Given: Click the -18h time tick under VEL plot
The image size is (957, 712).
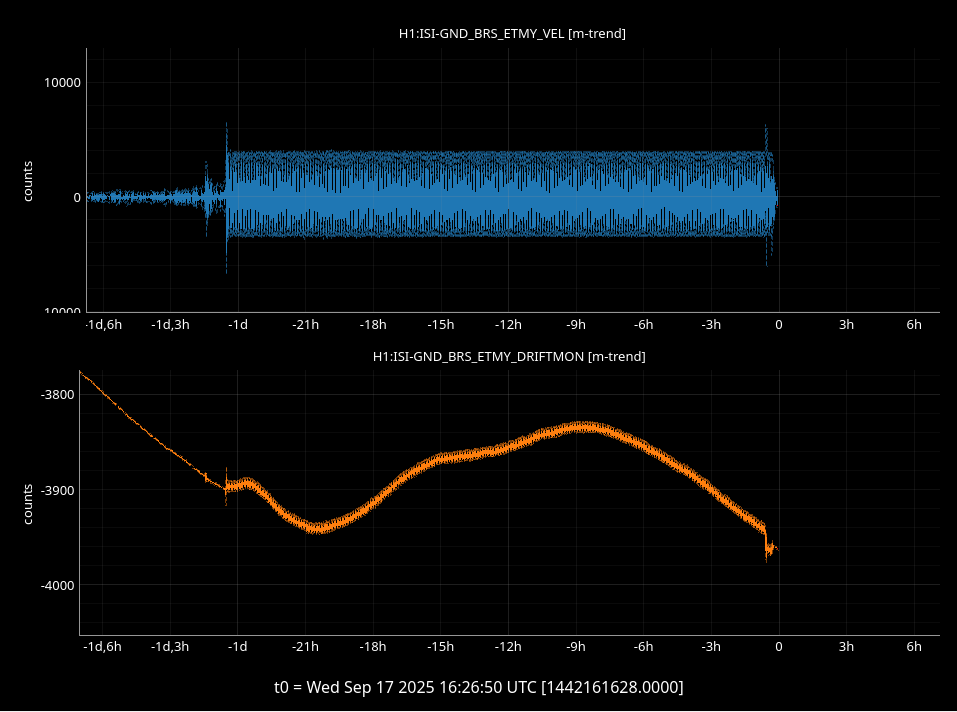Looking at the screenshot, I should (x=373, y=325).
